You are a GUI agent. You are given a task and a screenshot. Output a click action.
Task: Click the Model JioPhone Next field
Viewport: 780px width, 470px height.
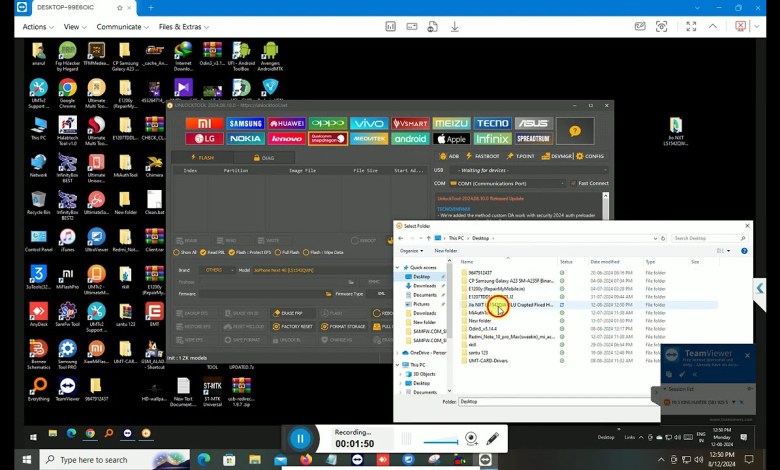tap(322, 270)
